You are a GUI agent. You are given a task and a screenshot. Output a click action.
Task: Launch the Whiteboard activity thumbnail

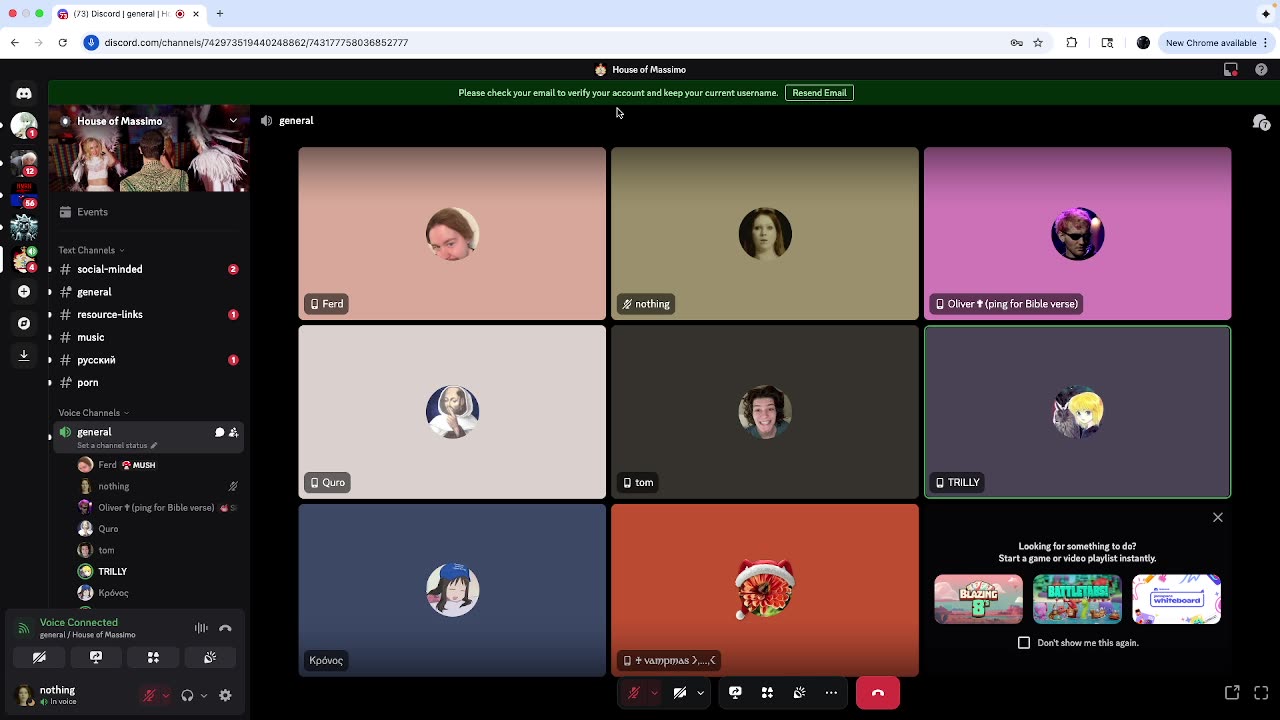pyautogui.click(x=1176, y=599)
